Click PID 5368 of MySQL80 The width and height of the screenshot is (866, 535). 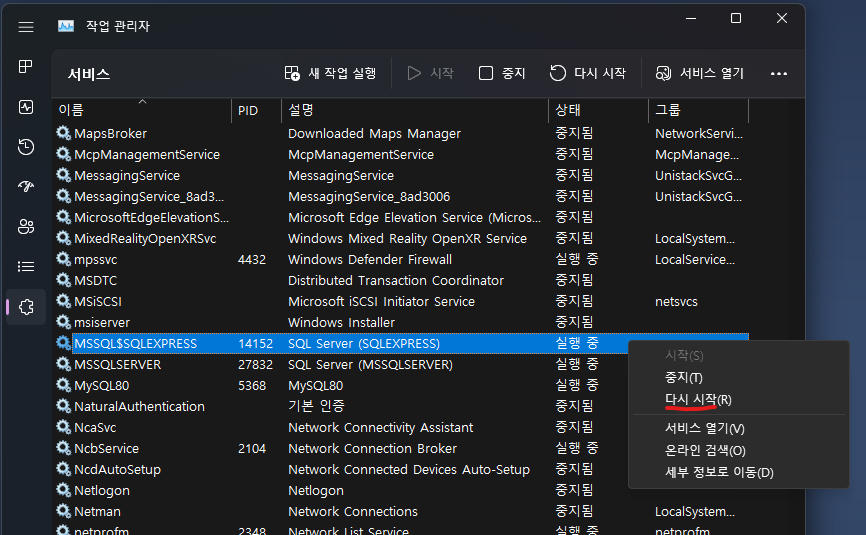(x=252, y=385)
